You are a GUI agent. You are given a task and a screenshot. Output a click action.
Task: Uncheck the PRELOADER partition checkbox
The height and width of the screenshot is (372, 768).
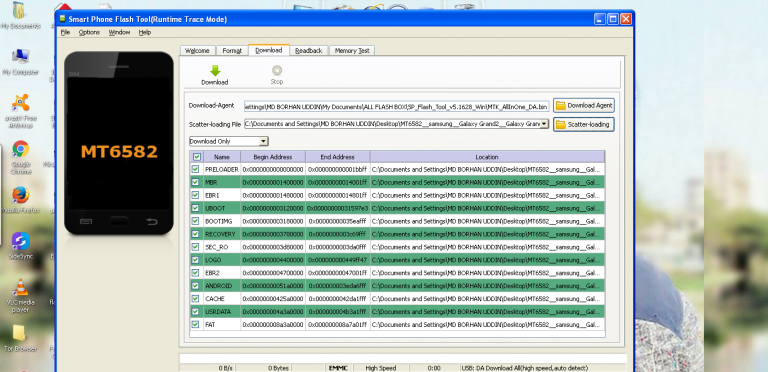[195, 169]
